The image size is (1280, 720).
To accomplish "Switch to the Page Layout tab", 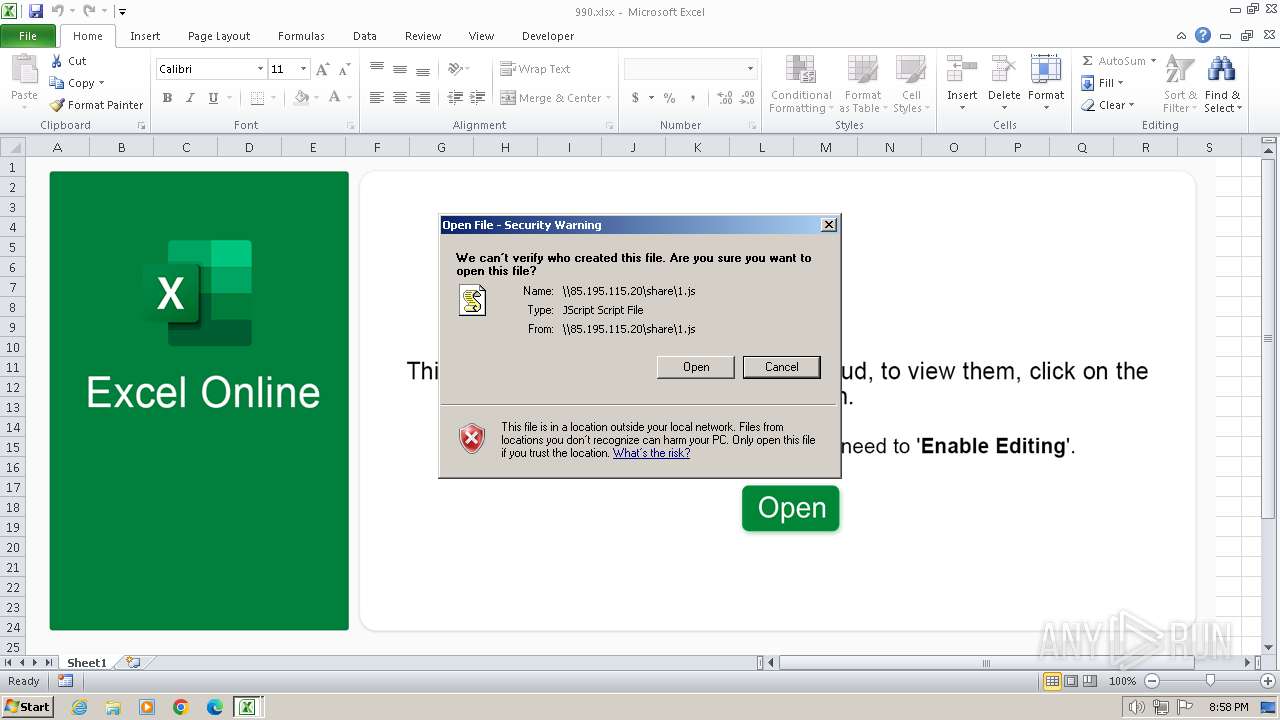I will [x=219, y=36].
